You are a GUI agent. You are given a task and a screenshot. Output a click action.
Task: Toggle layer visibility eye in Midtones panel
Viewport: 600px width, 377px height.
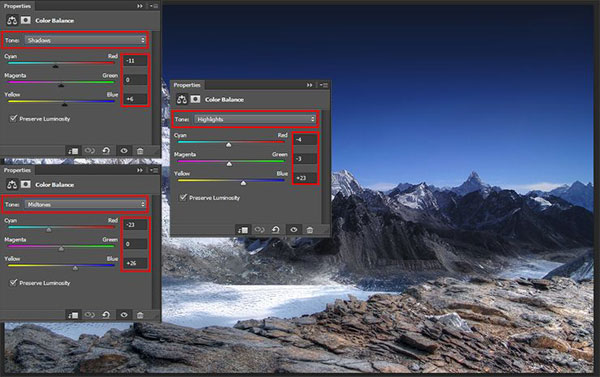124,315
